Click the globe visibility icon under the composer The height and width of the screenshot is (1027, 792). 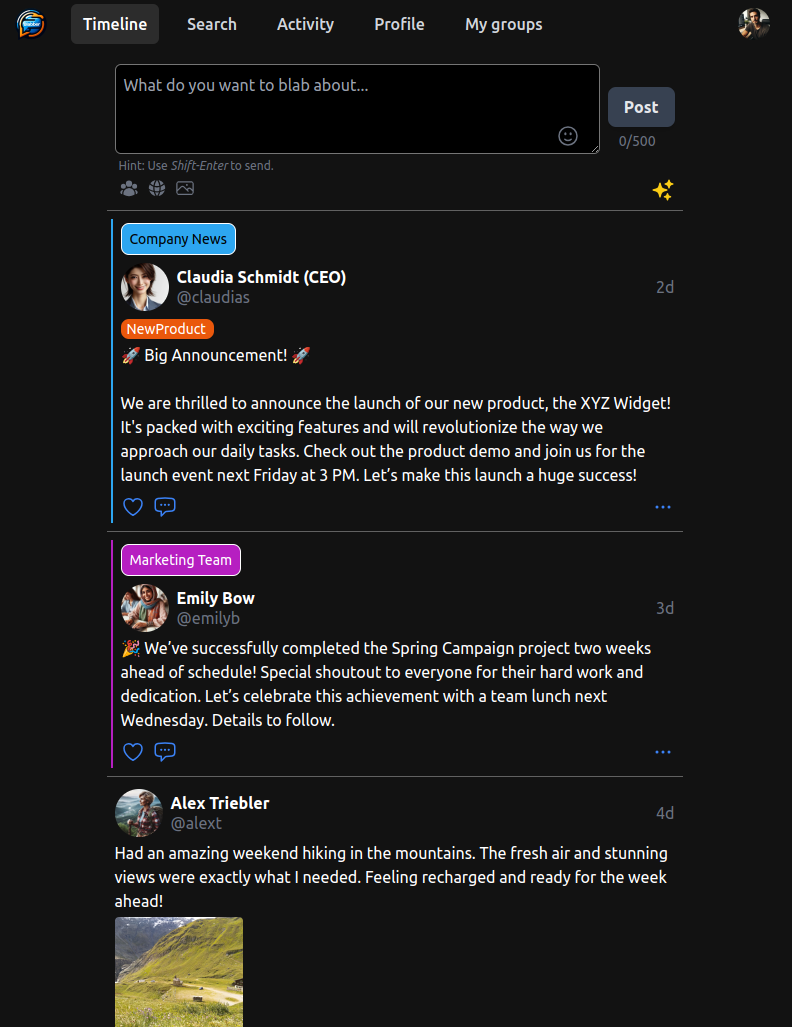(x=156, y=188)
